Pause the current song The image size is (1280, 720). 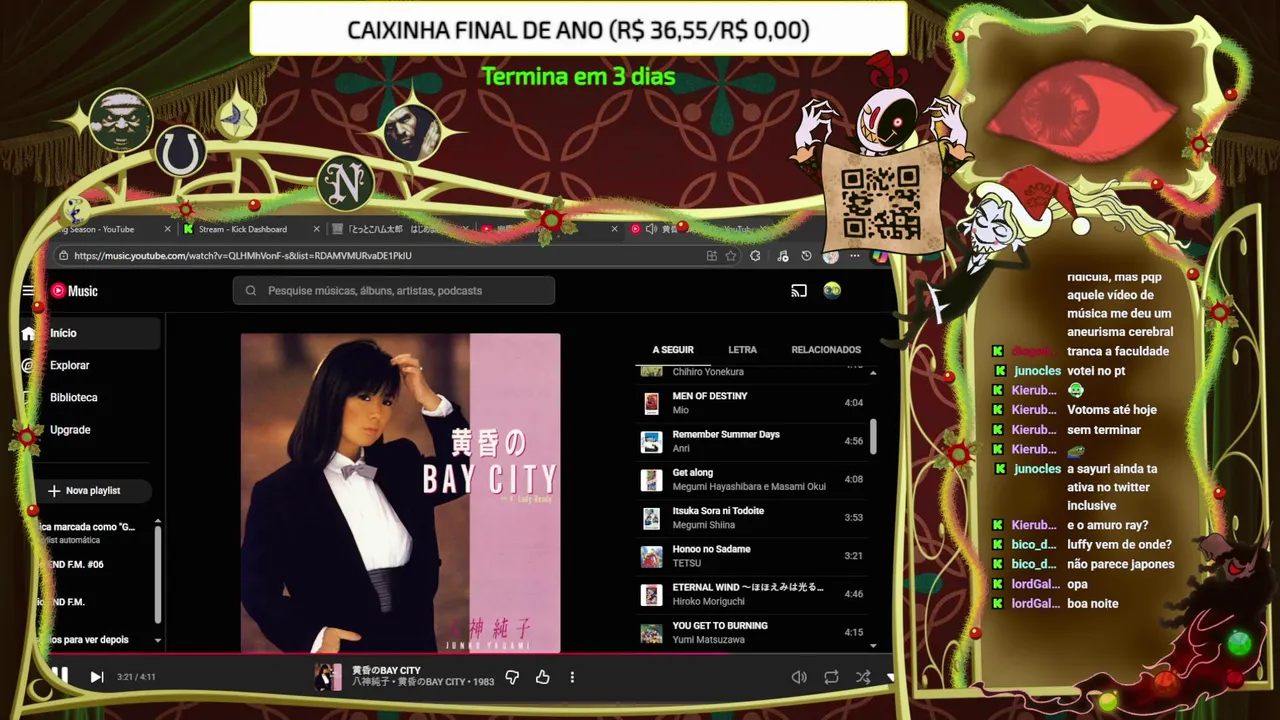60,676
